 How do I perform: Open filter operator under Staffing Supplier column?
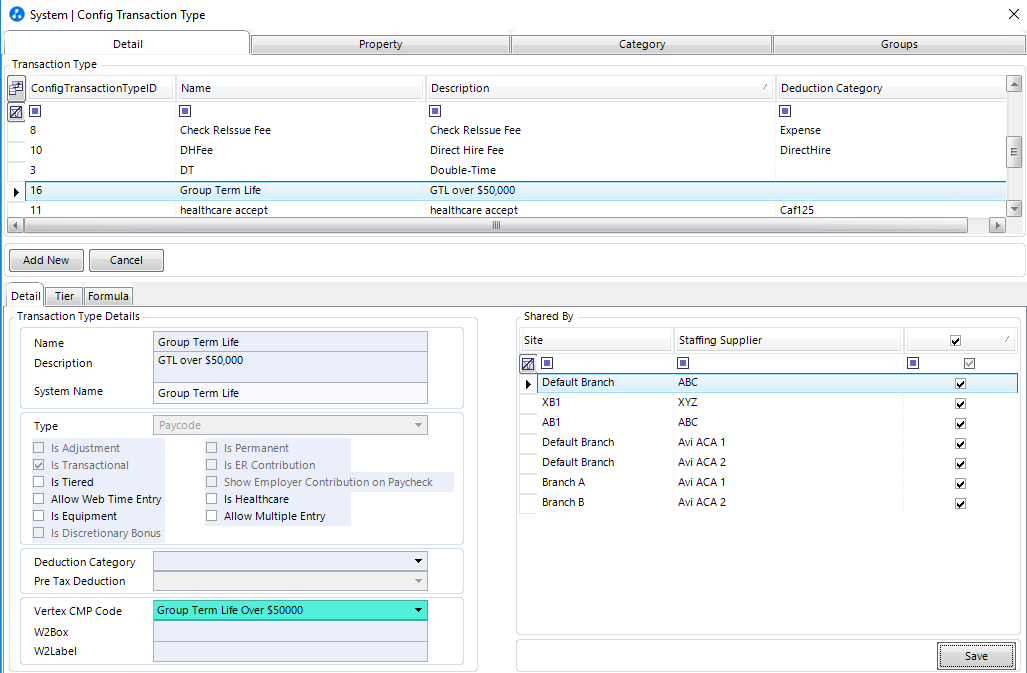(x=683, y=363)
